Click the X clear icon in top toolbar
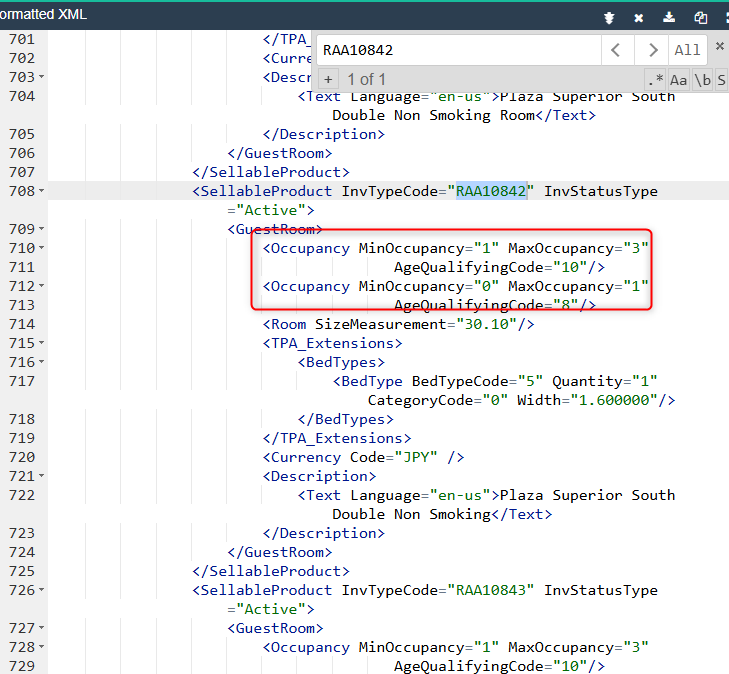This screenshot has width=729, height=674. point(639,17)
